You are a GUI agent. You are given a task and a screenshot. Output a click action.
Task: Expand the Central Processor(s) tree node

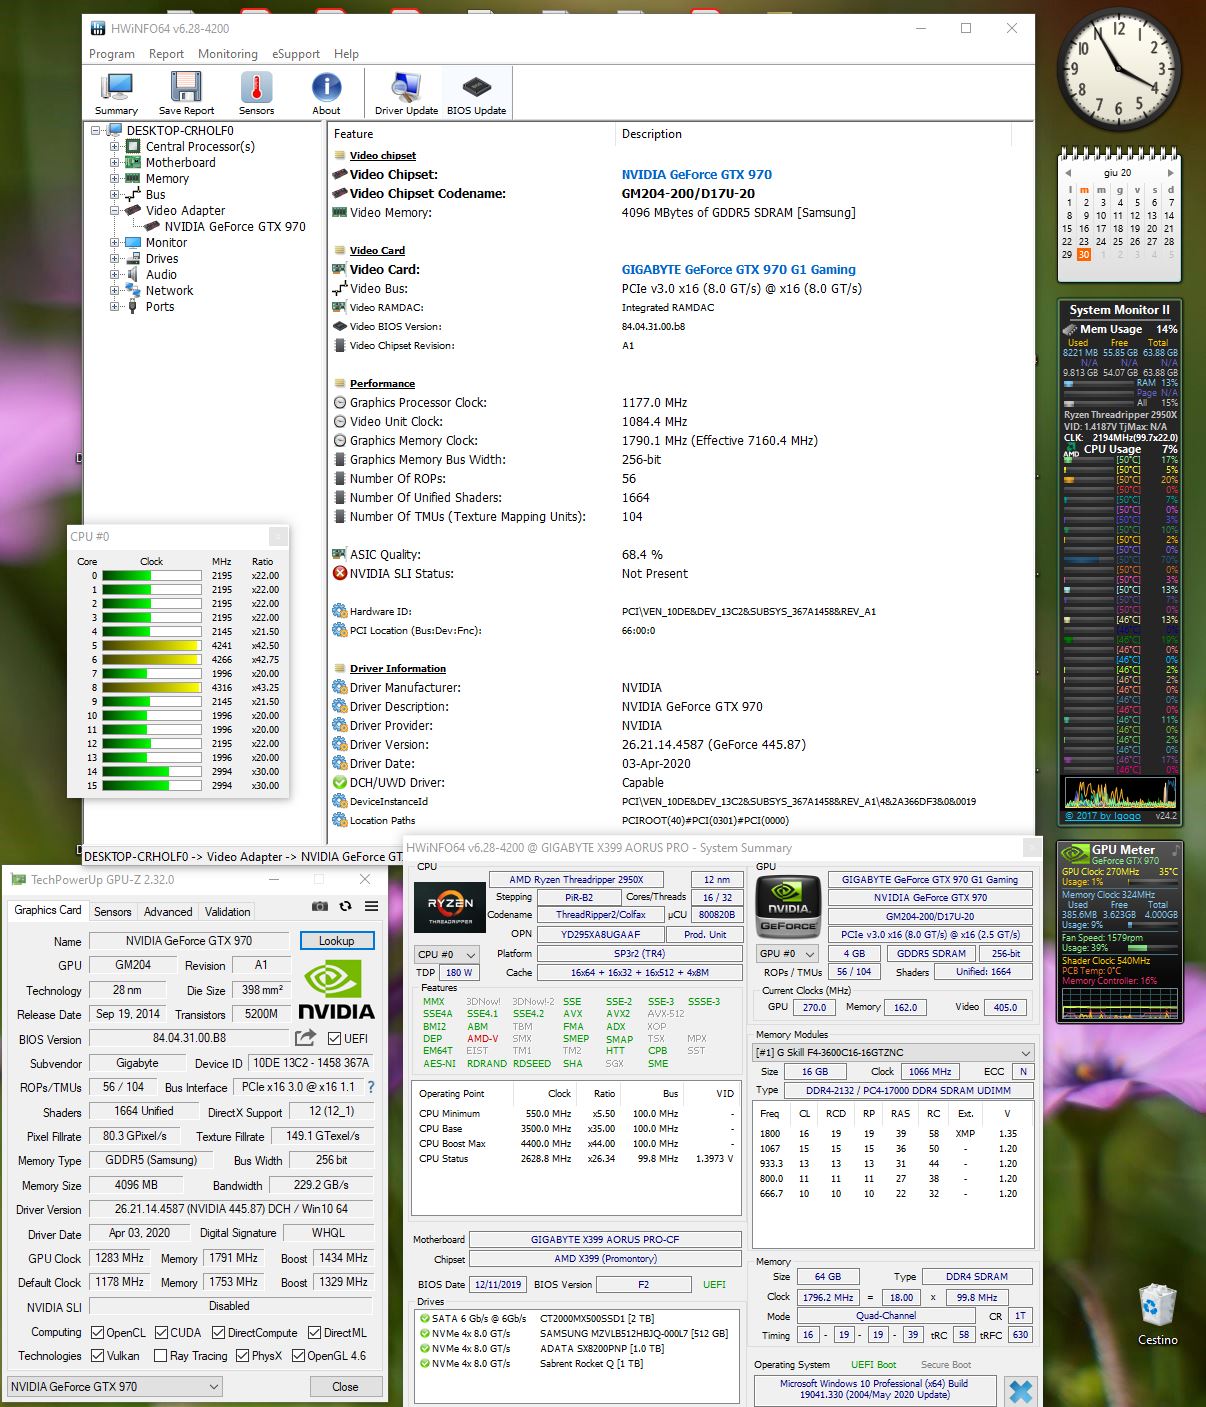[114, 147]
